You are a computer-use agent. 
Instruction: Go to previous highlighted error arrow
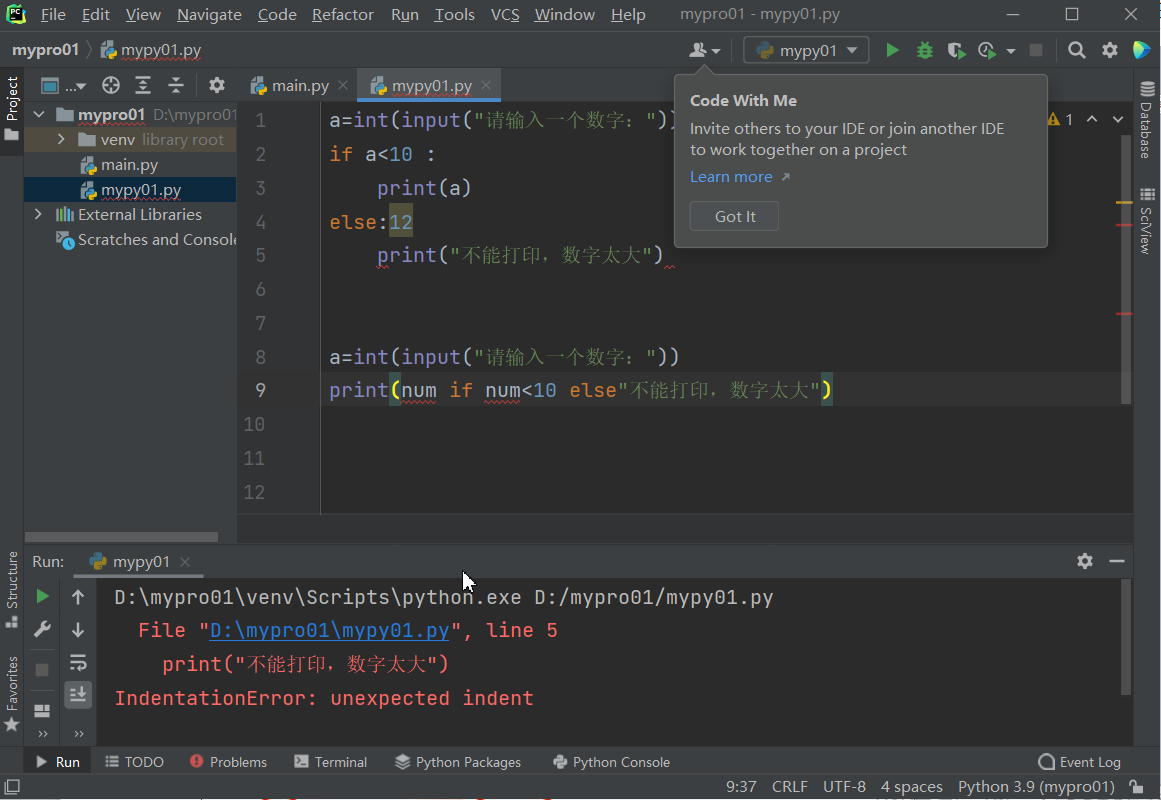(1092, 119)
